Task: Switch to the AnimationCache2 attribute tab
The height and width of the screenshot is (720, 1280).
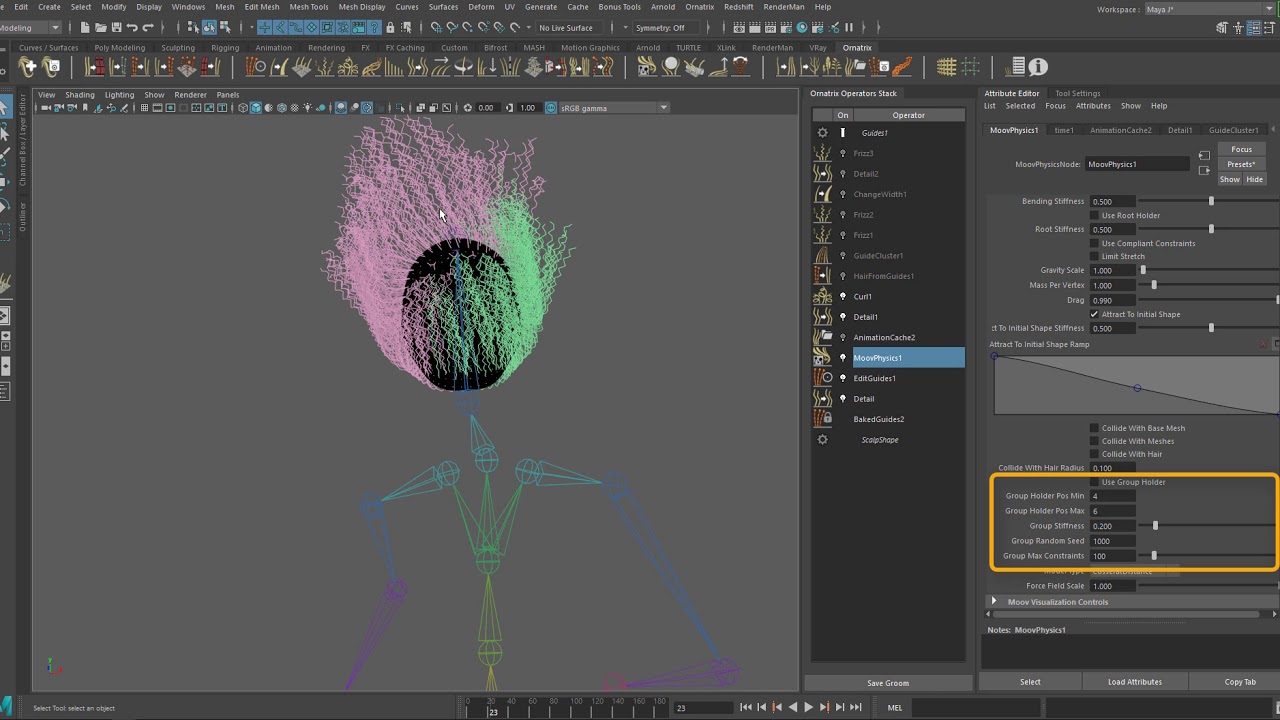Action: 1120,130
